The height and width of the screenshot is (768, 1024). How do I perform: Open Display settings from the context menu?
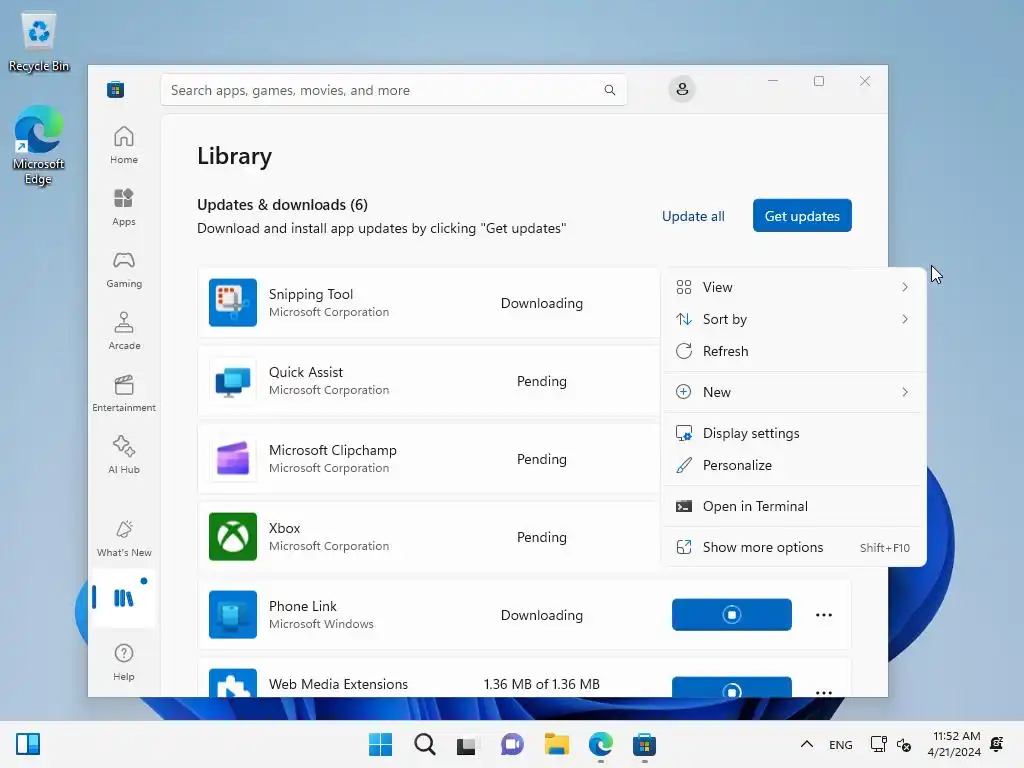(793, 433)
